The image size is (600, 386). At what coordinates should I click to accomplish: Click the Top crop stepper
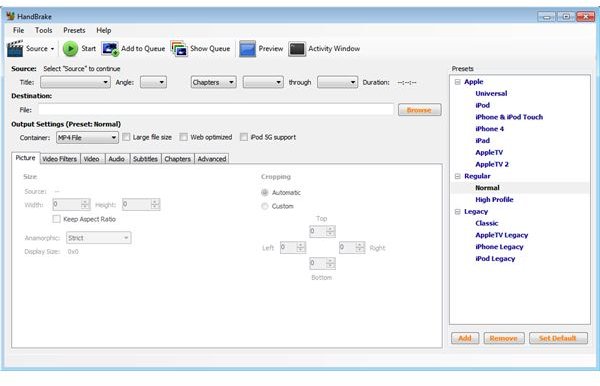322,231
